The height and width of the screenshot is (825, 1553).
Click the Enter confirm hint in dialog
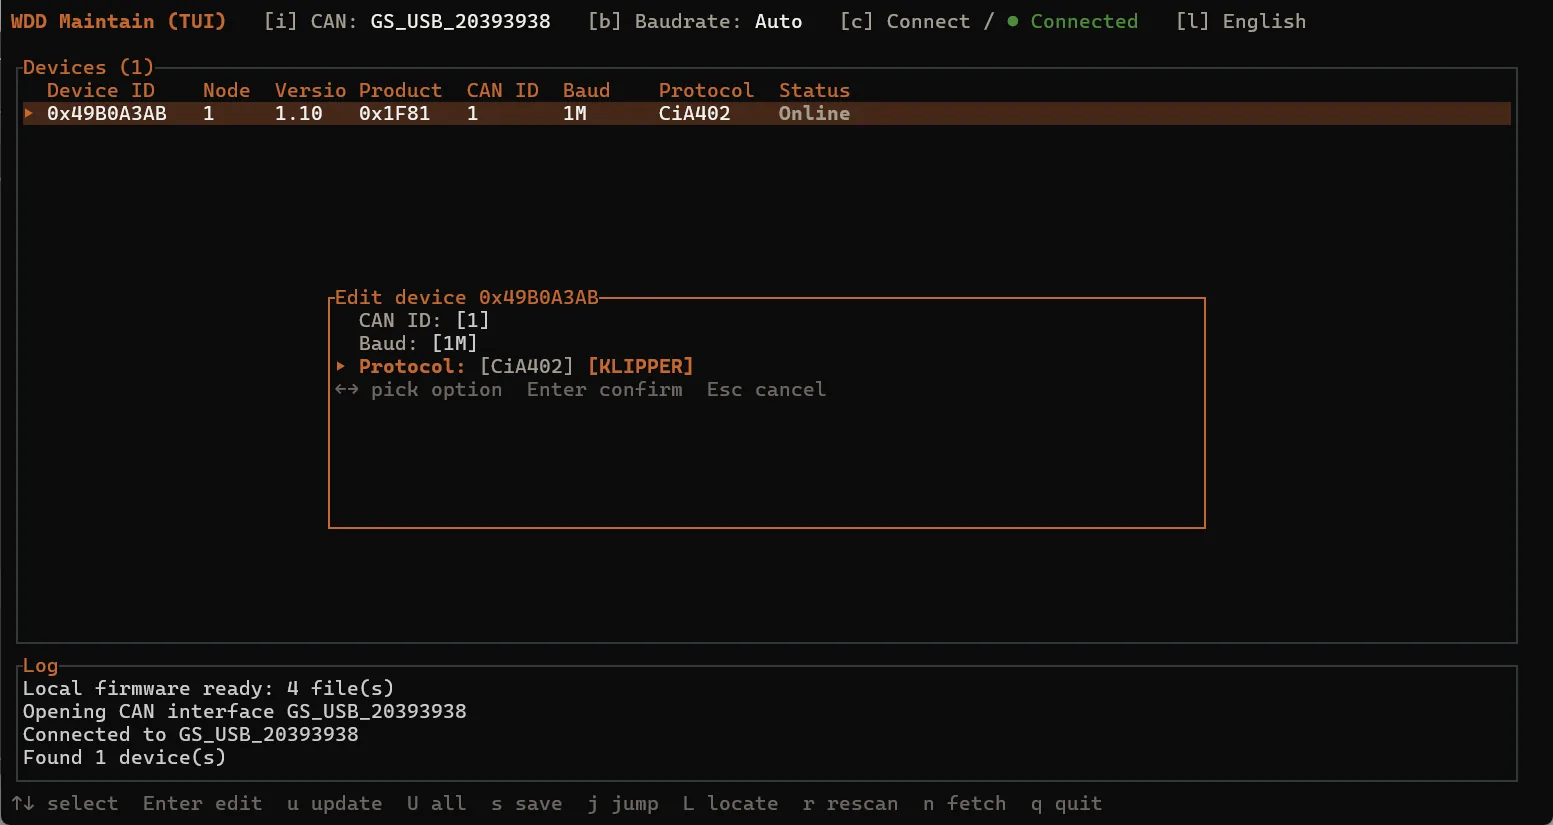click(x=604, y=389)
